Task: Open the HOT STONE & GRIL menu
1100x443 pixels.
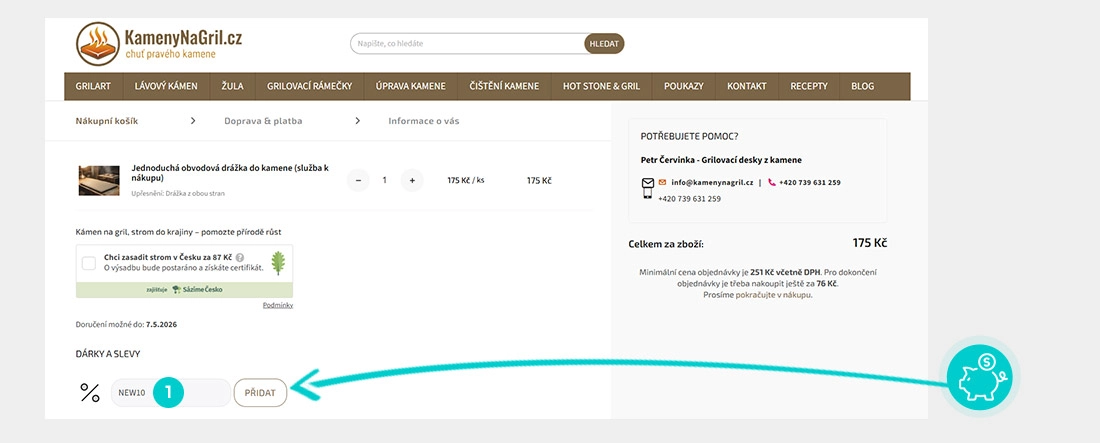Action: pyautogui.click(x=601, y=86)
